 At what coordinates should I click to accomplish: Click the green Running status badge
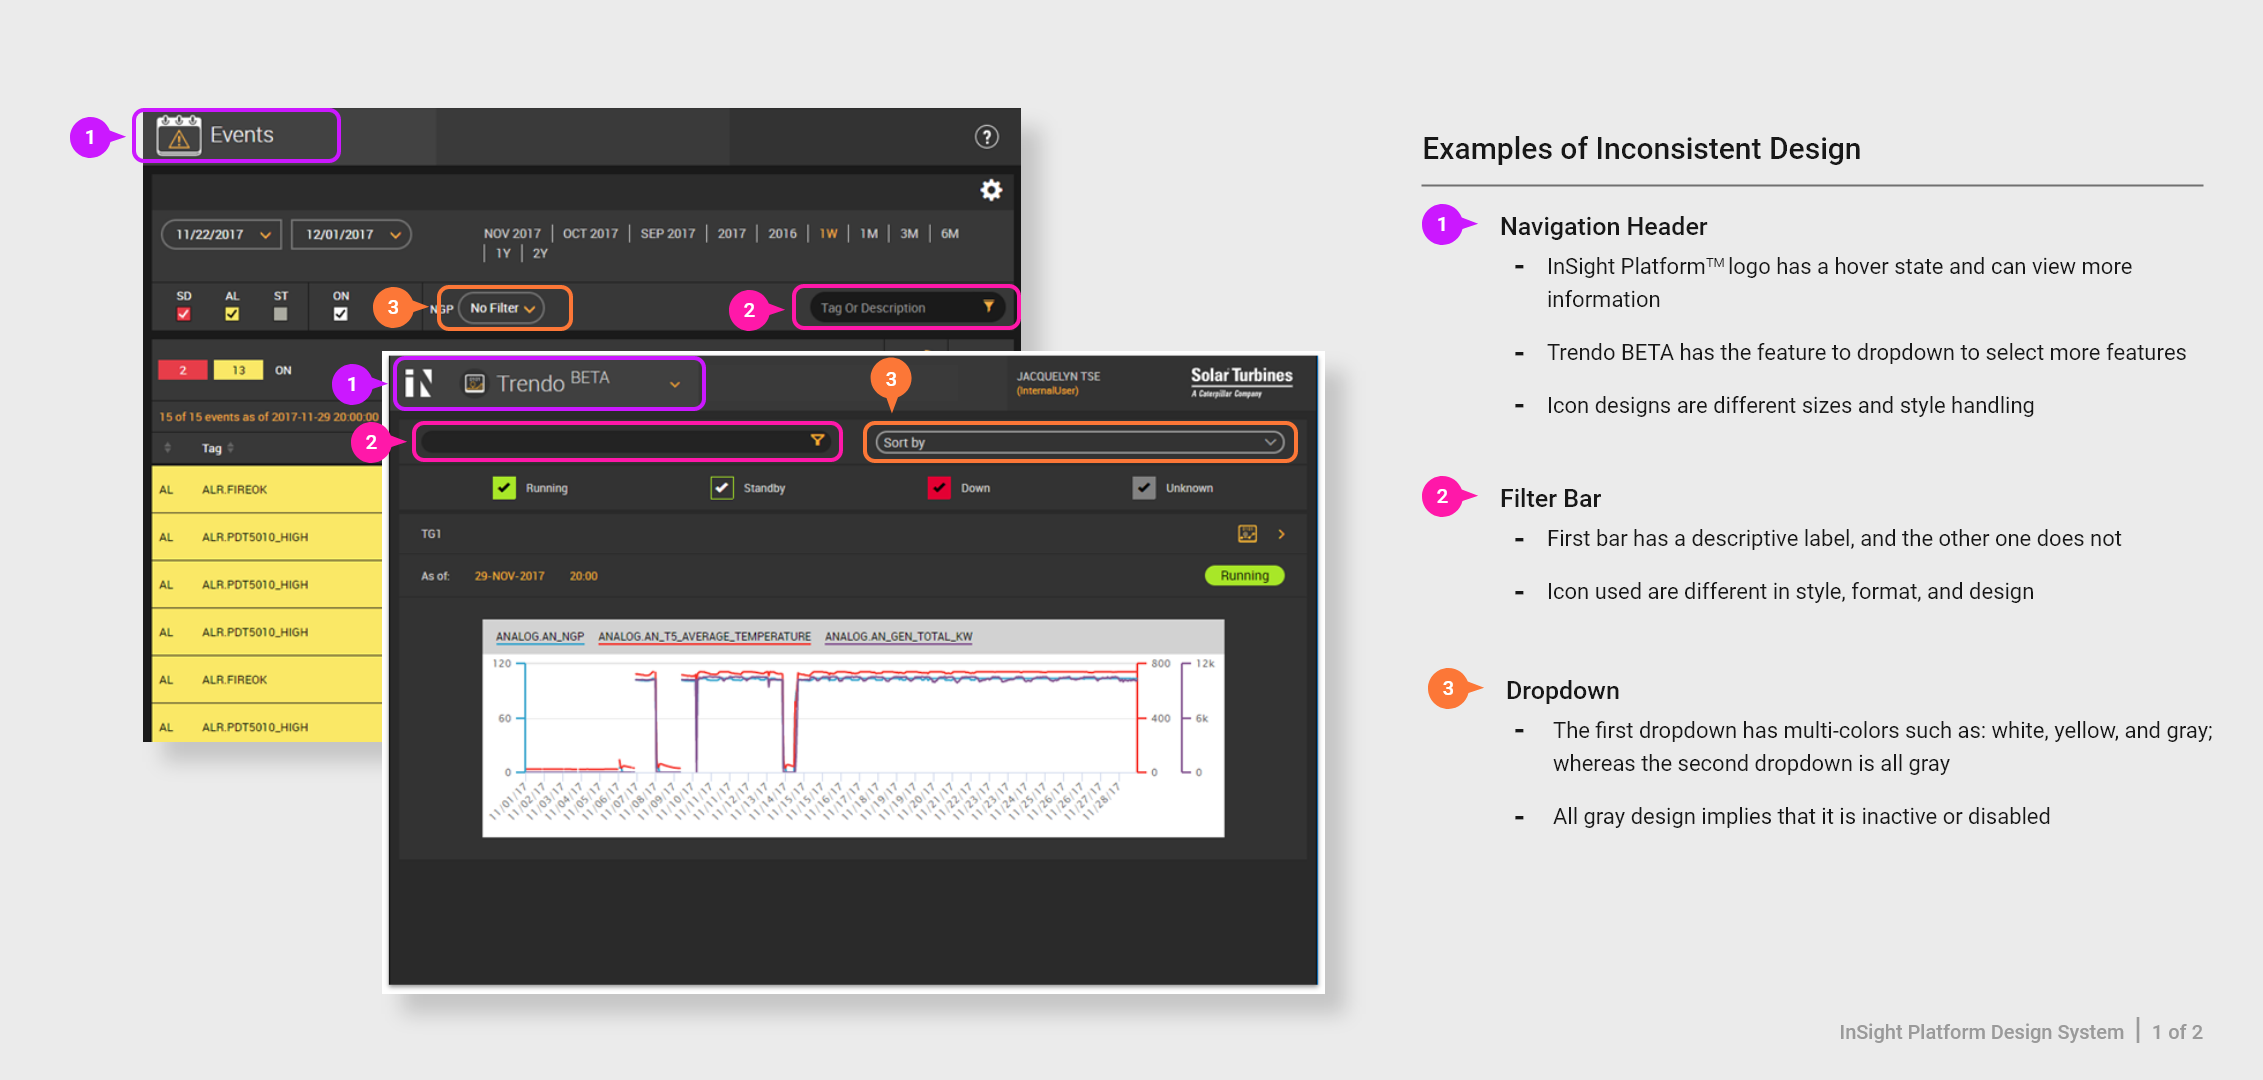click(1244, 575)
